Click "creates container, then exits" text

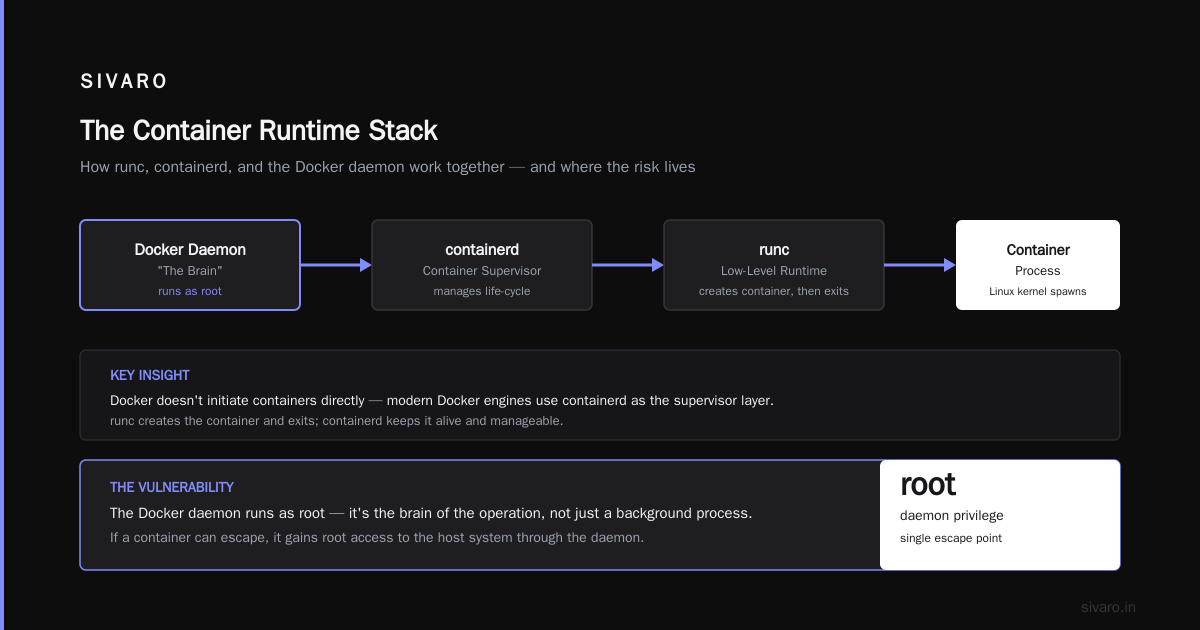click(x=774, y=291)
